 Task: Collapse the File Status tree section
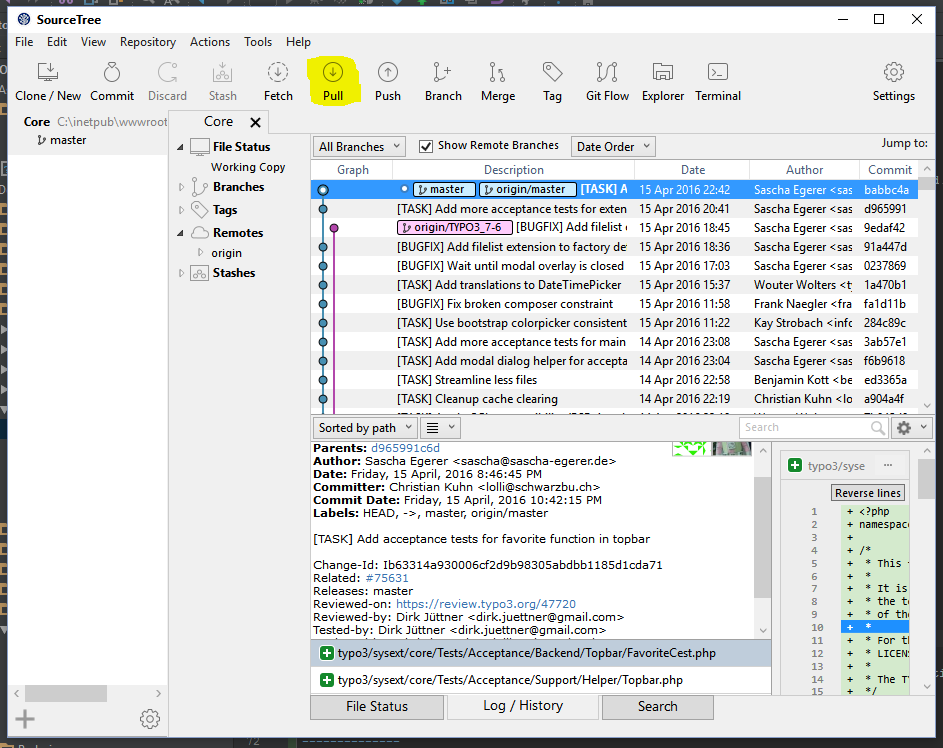click(180, 147)
